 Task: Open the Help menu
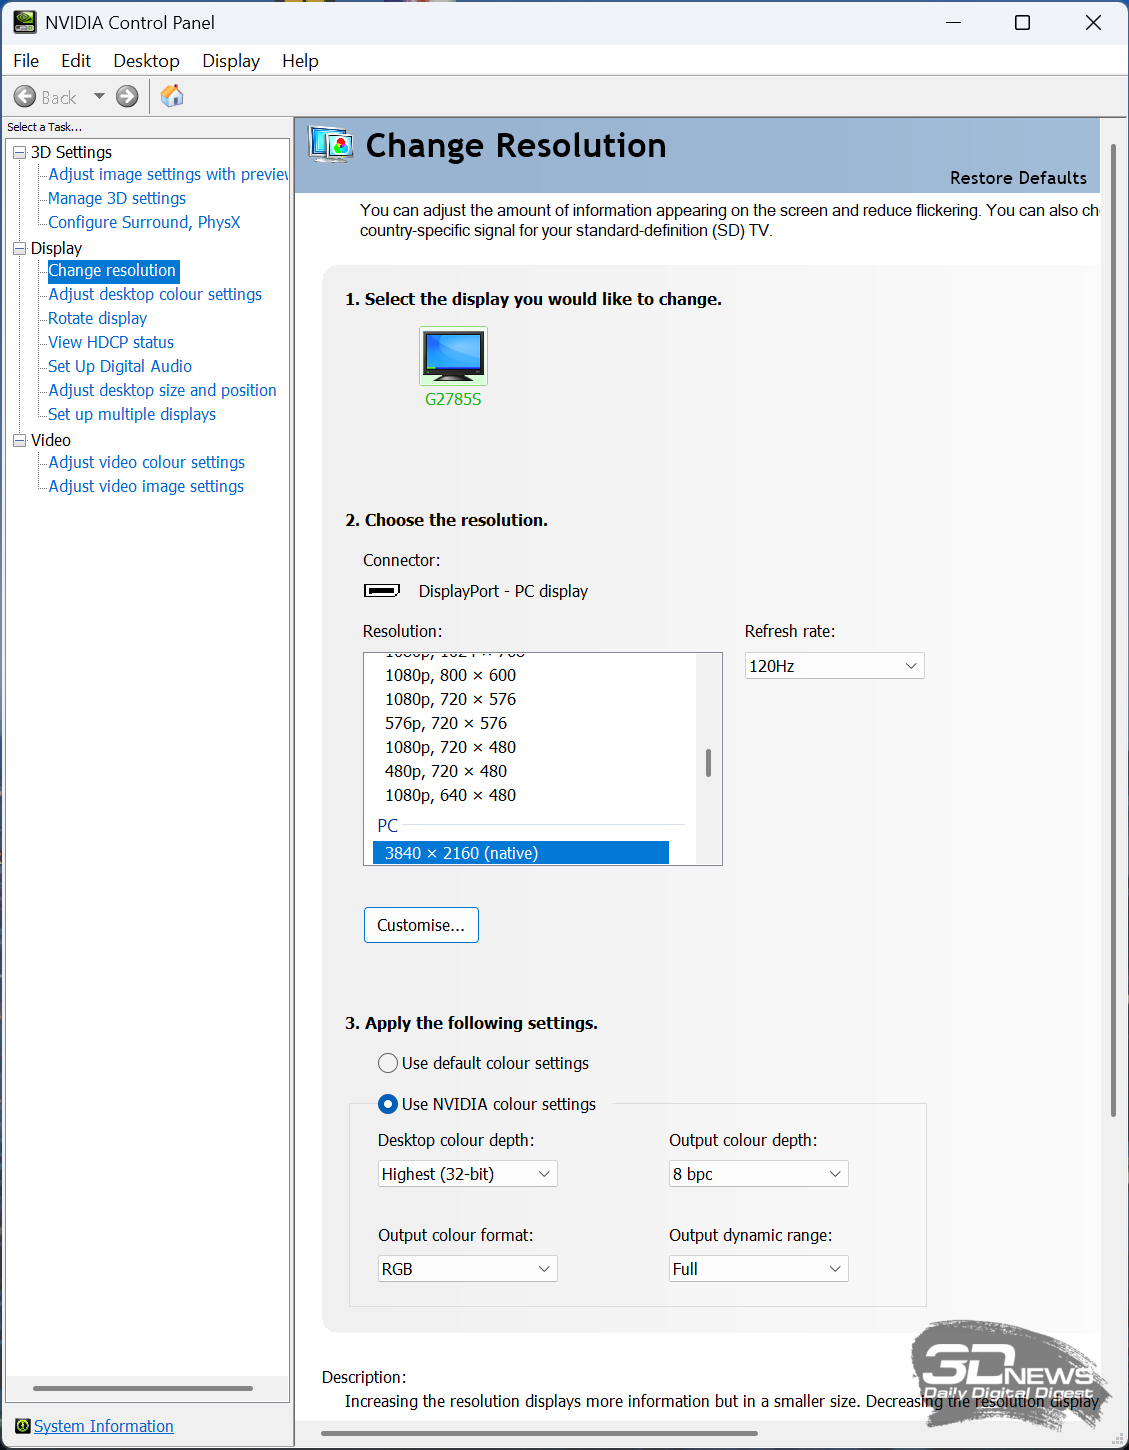coord(300,61)
